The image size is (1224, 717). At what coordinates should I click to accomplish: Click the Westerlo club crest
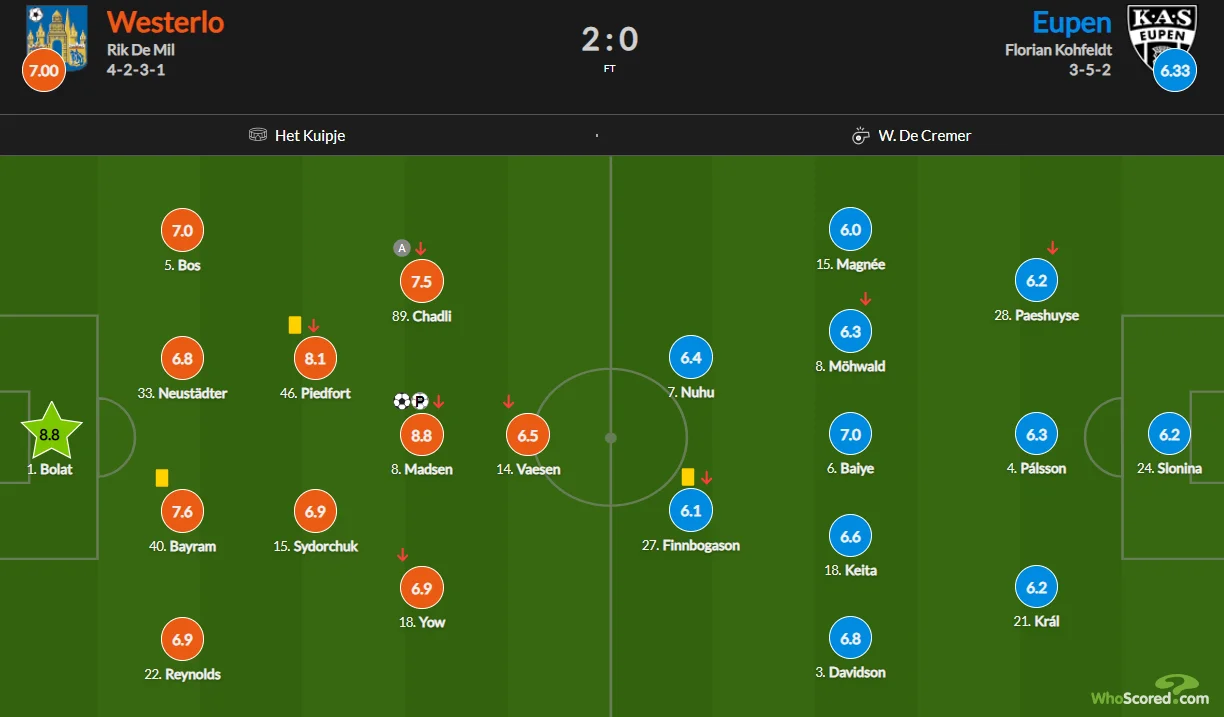point(57,35)
